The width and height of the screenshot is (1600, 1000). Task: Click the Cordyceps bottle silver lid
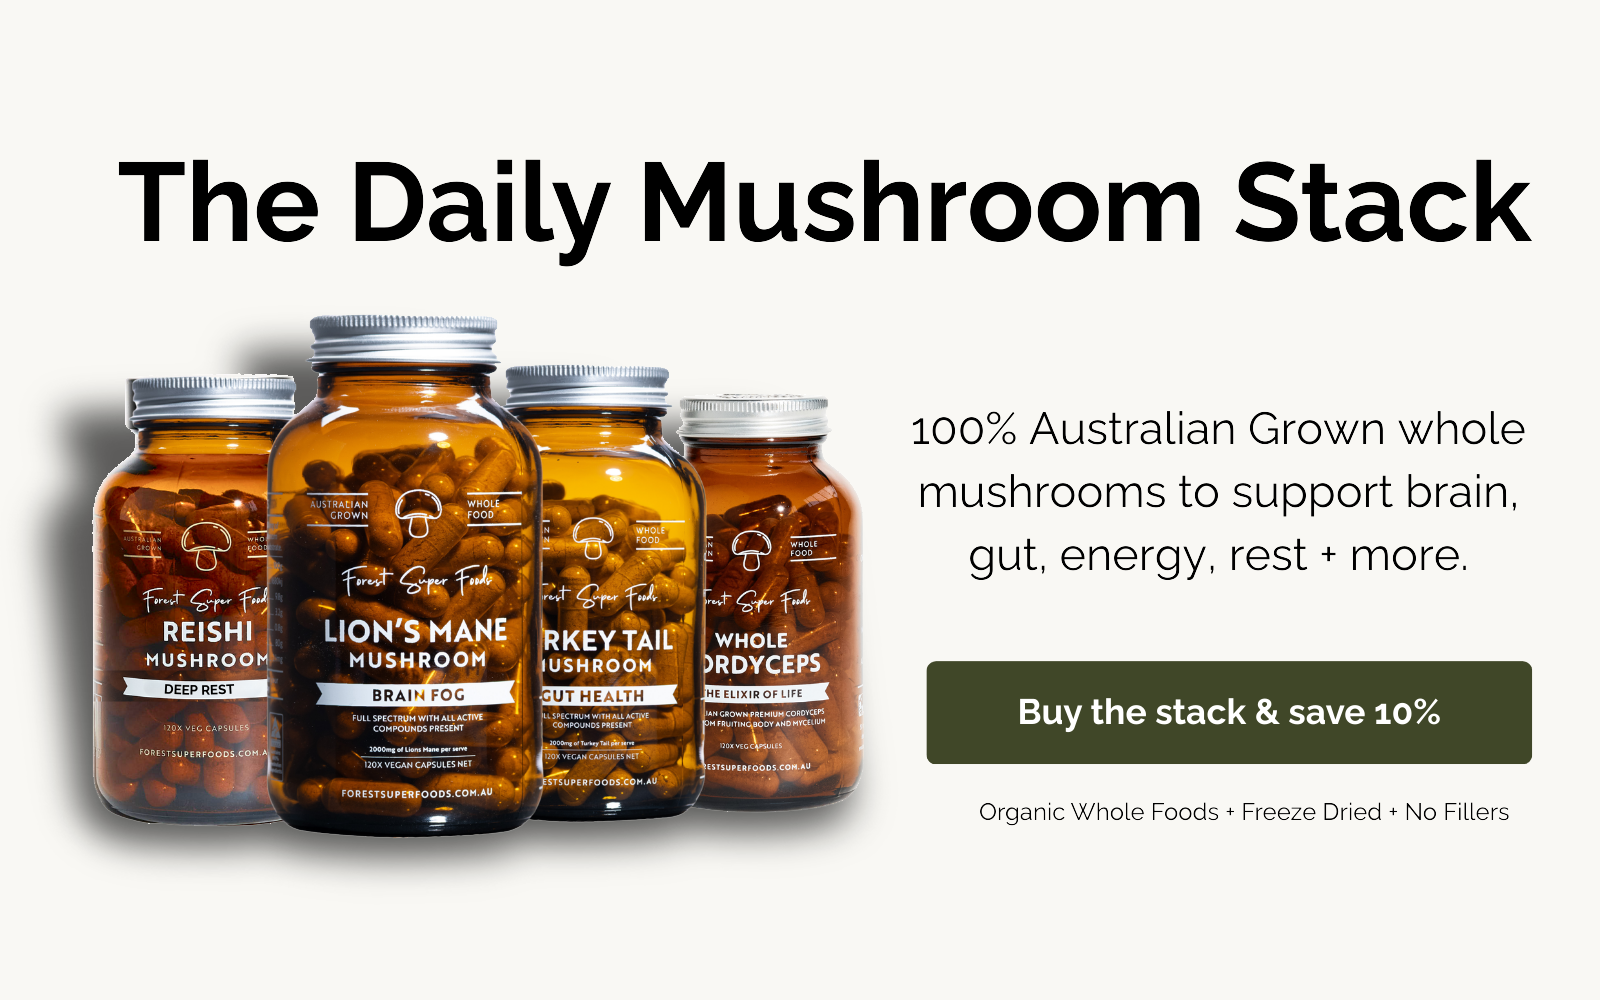[x=754, y=415]
